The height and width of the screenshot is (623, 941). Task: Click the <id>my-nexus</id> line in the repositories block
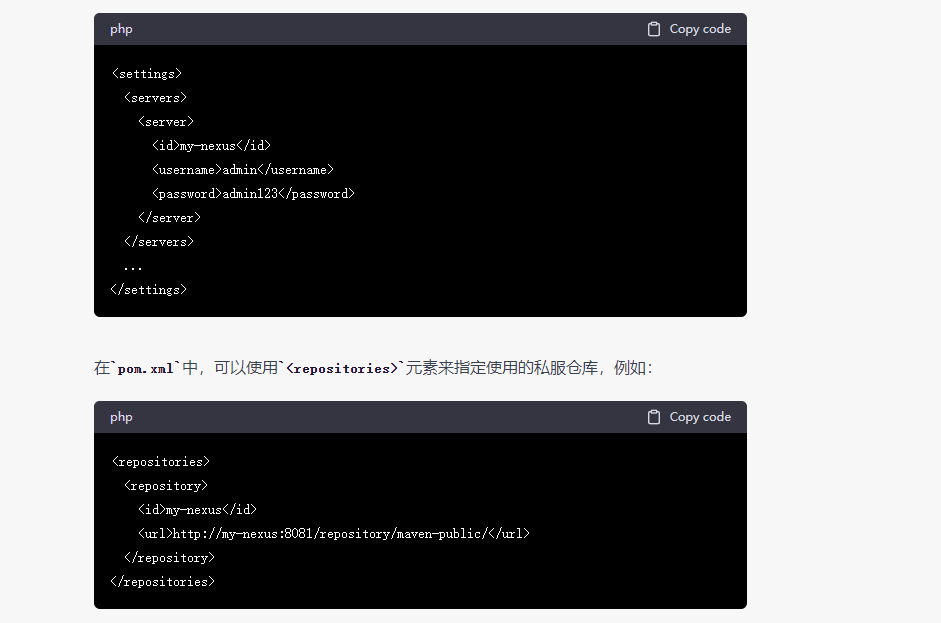pyautogui.click(x=197, y=510)
